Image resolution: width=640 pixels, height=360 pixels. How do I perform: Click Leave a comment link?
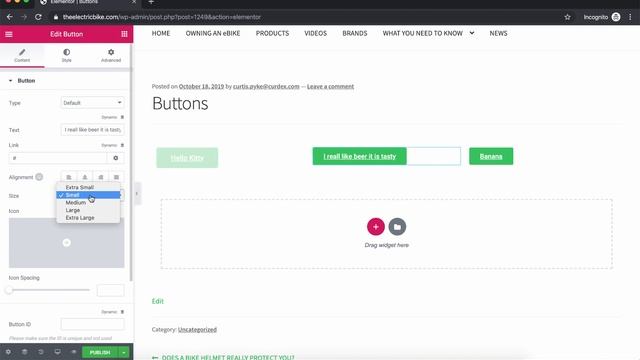point(330,87)
